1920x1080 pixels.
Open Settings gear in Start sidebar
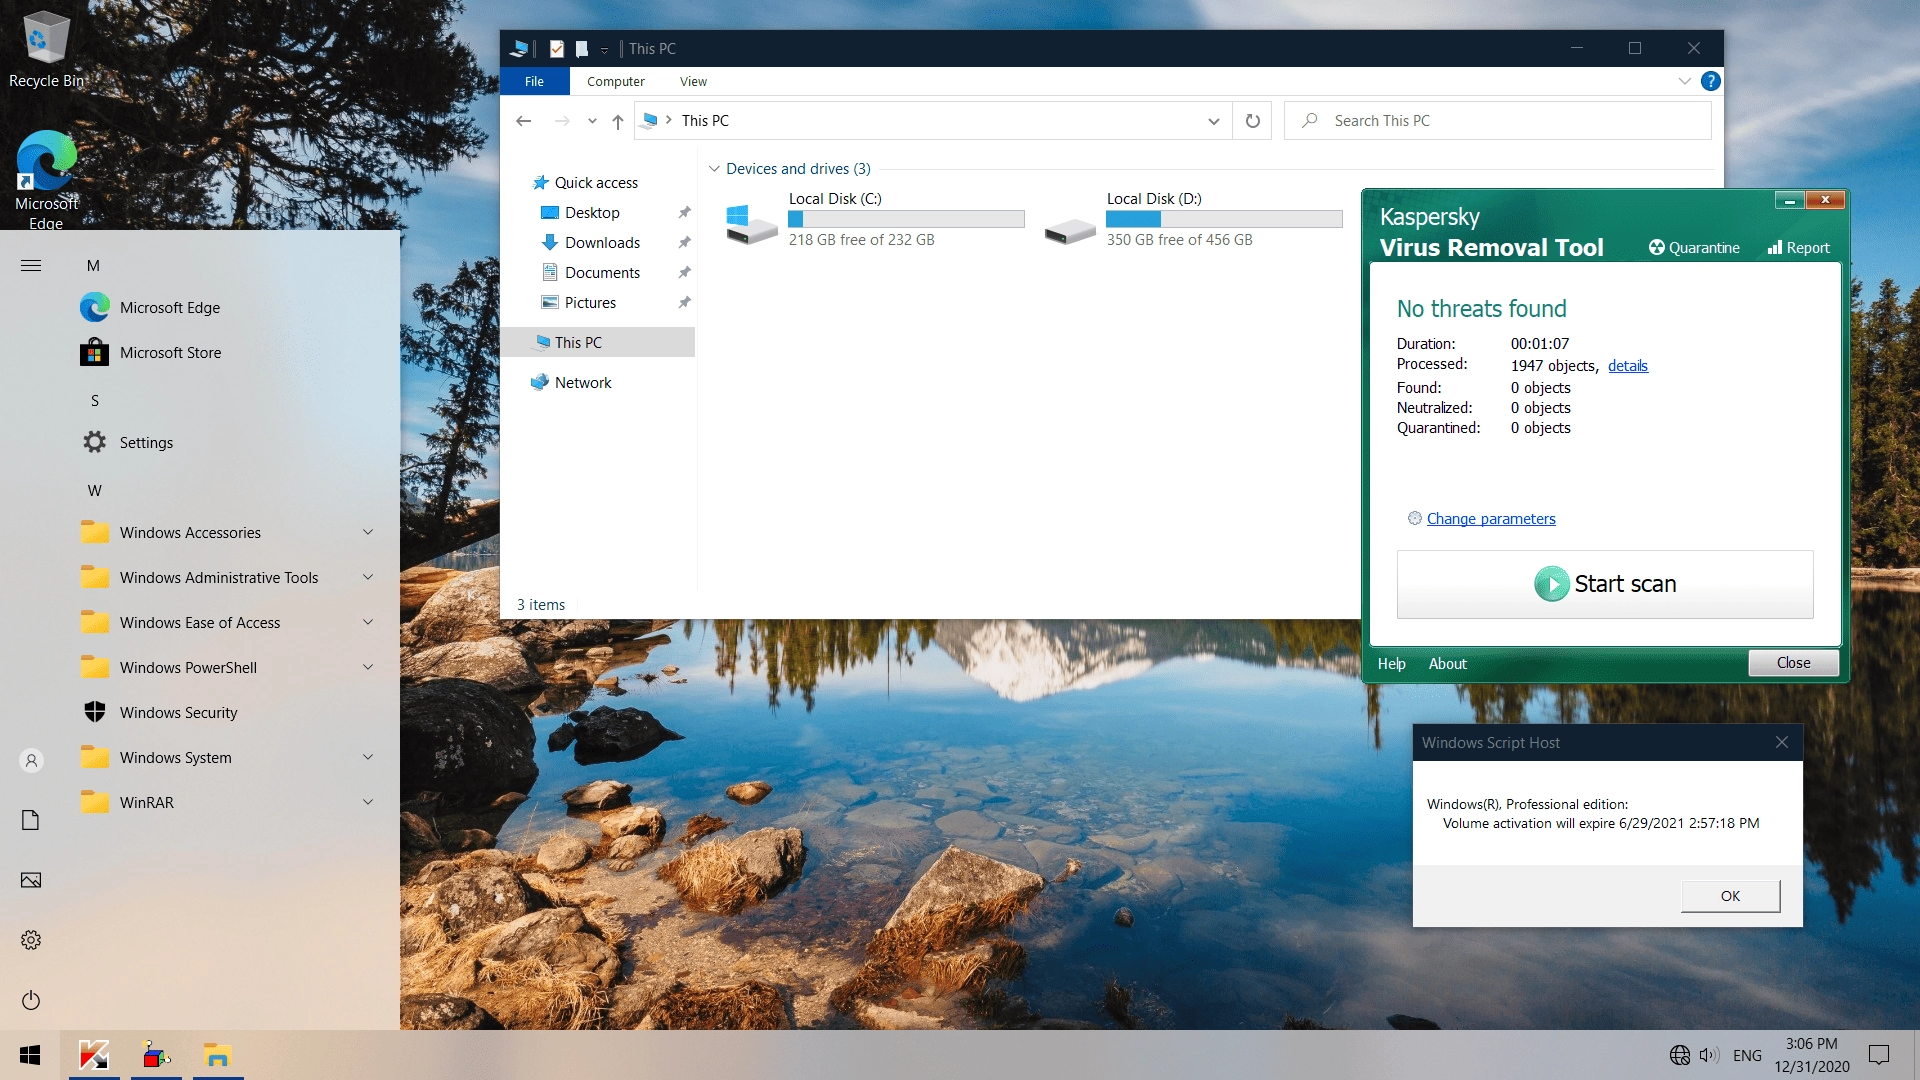pyautogui.click(x=31, y=940)
